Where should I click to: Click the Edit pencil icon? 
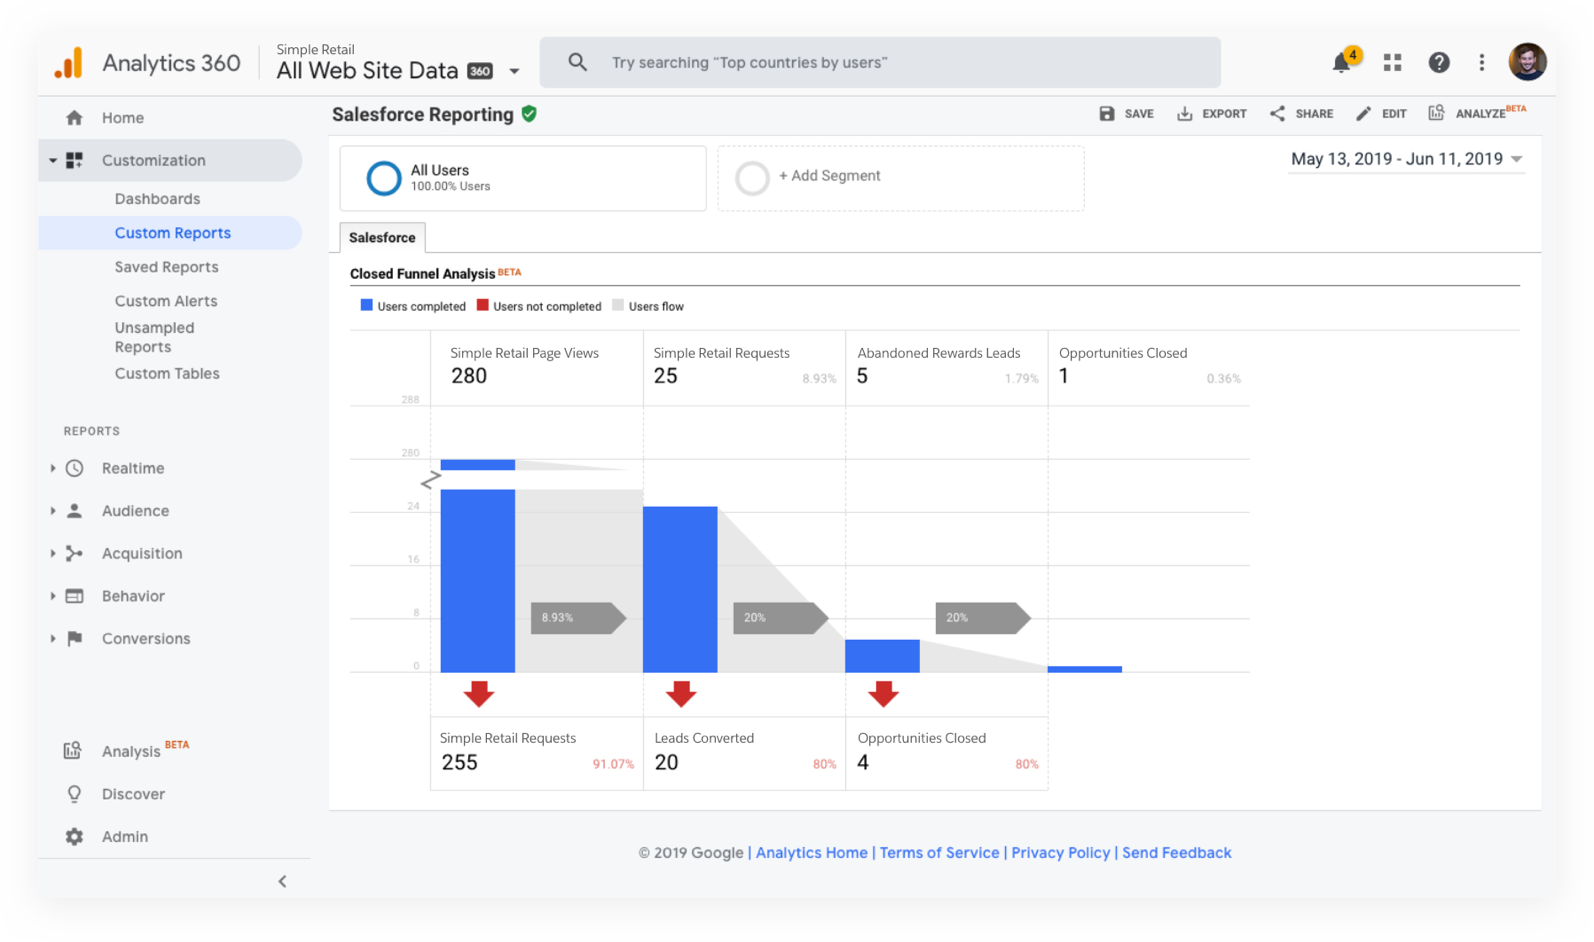(1363, 114)
